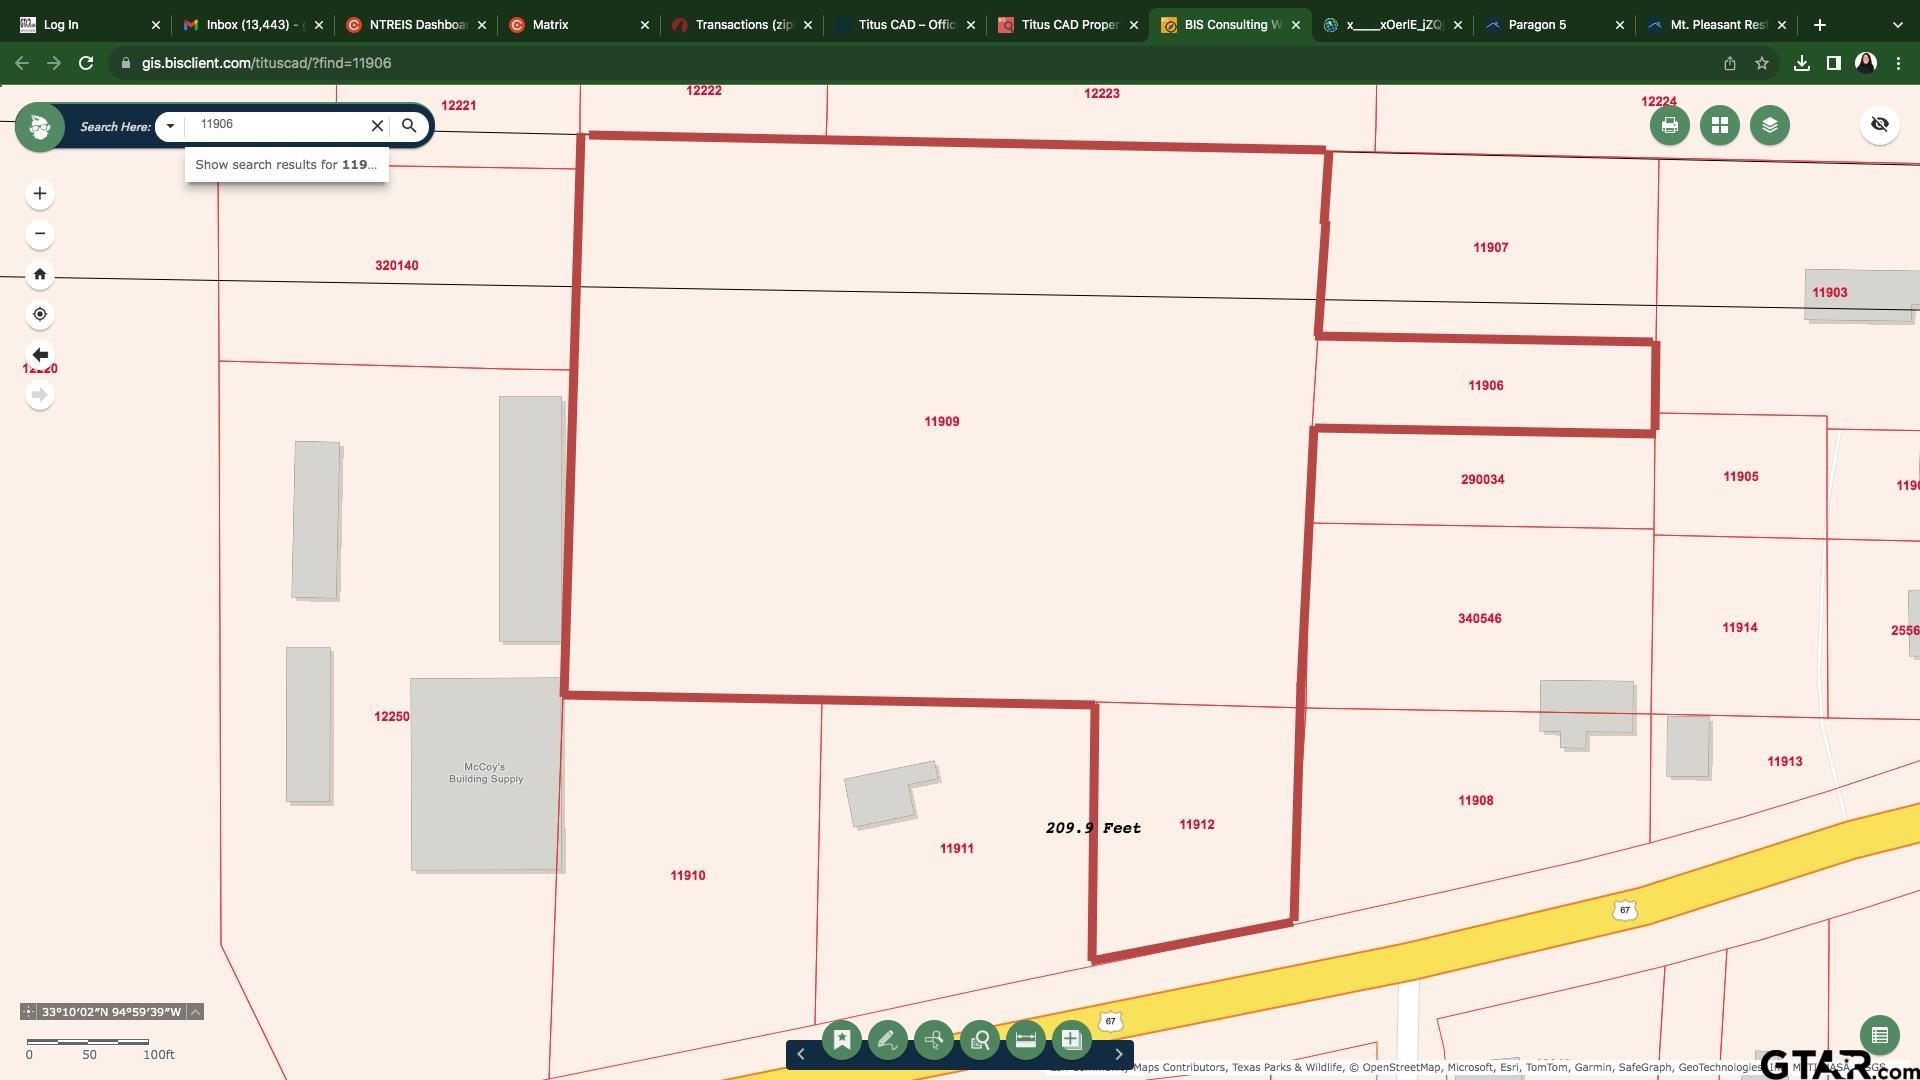Image resolution: width=1920 pixels, height=1080 pixels.
Task: Click the Add Data plus icon
Action: click(1071, 1040)
